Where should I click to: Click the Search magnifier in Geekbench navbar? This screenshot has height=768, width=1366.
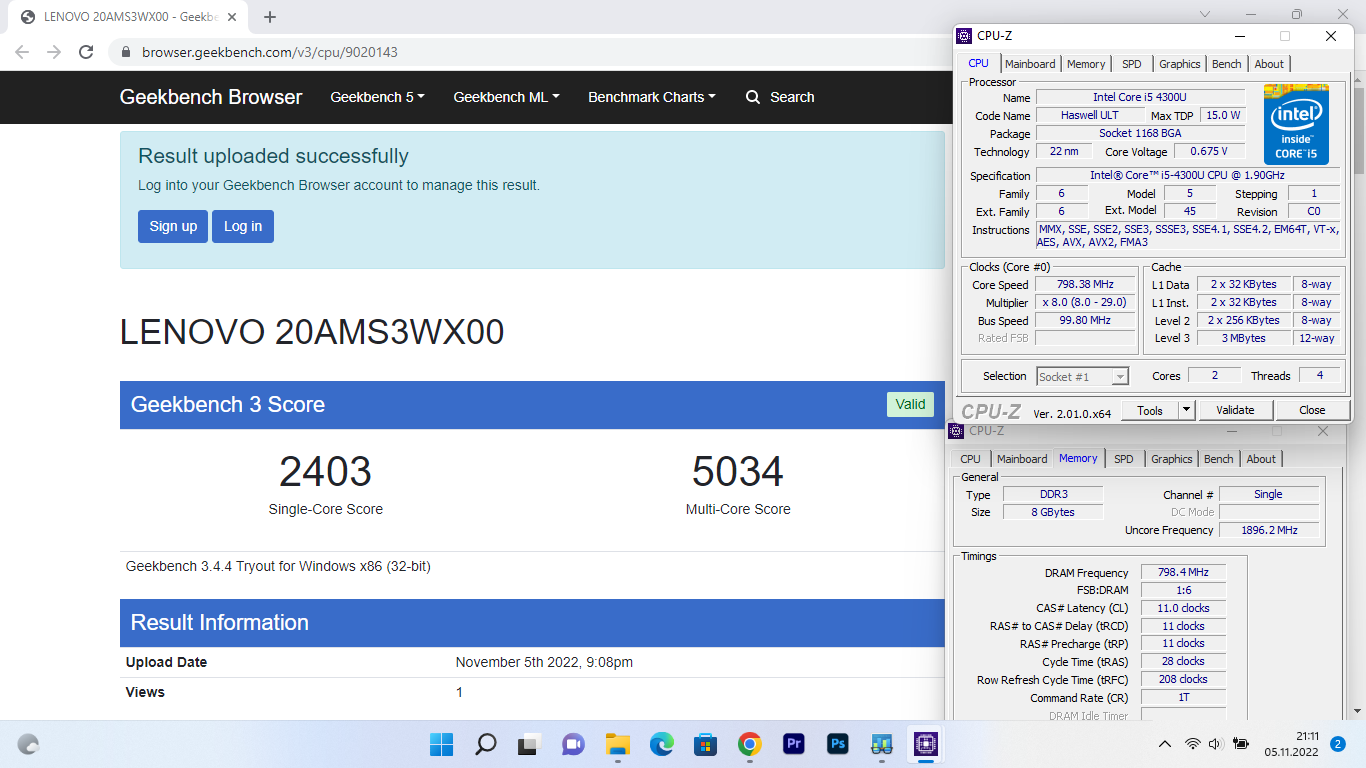(753, 97)
